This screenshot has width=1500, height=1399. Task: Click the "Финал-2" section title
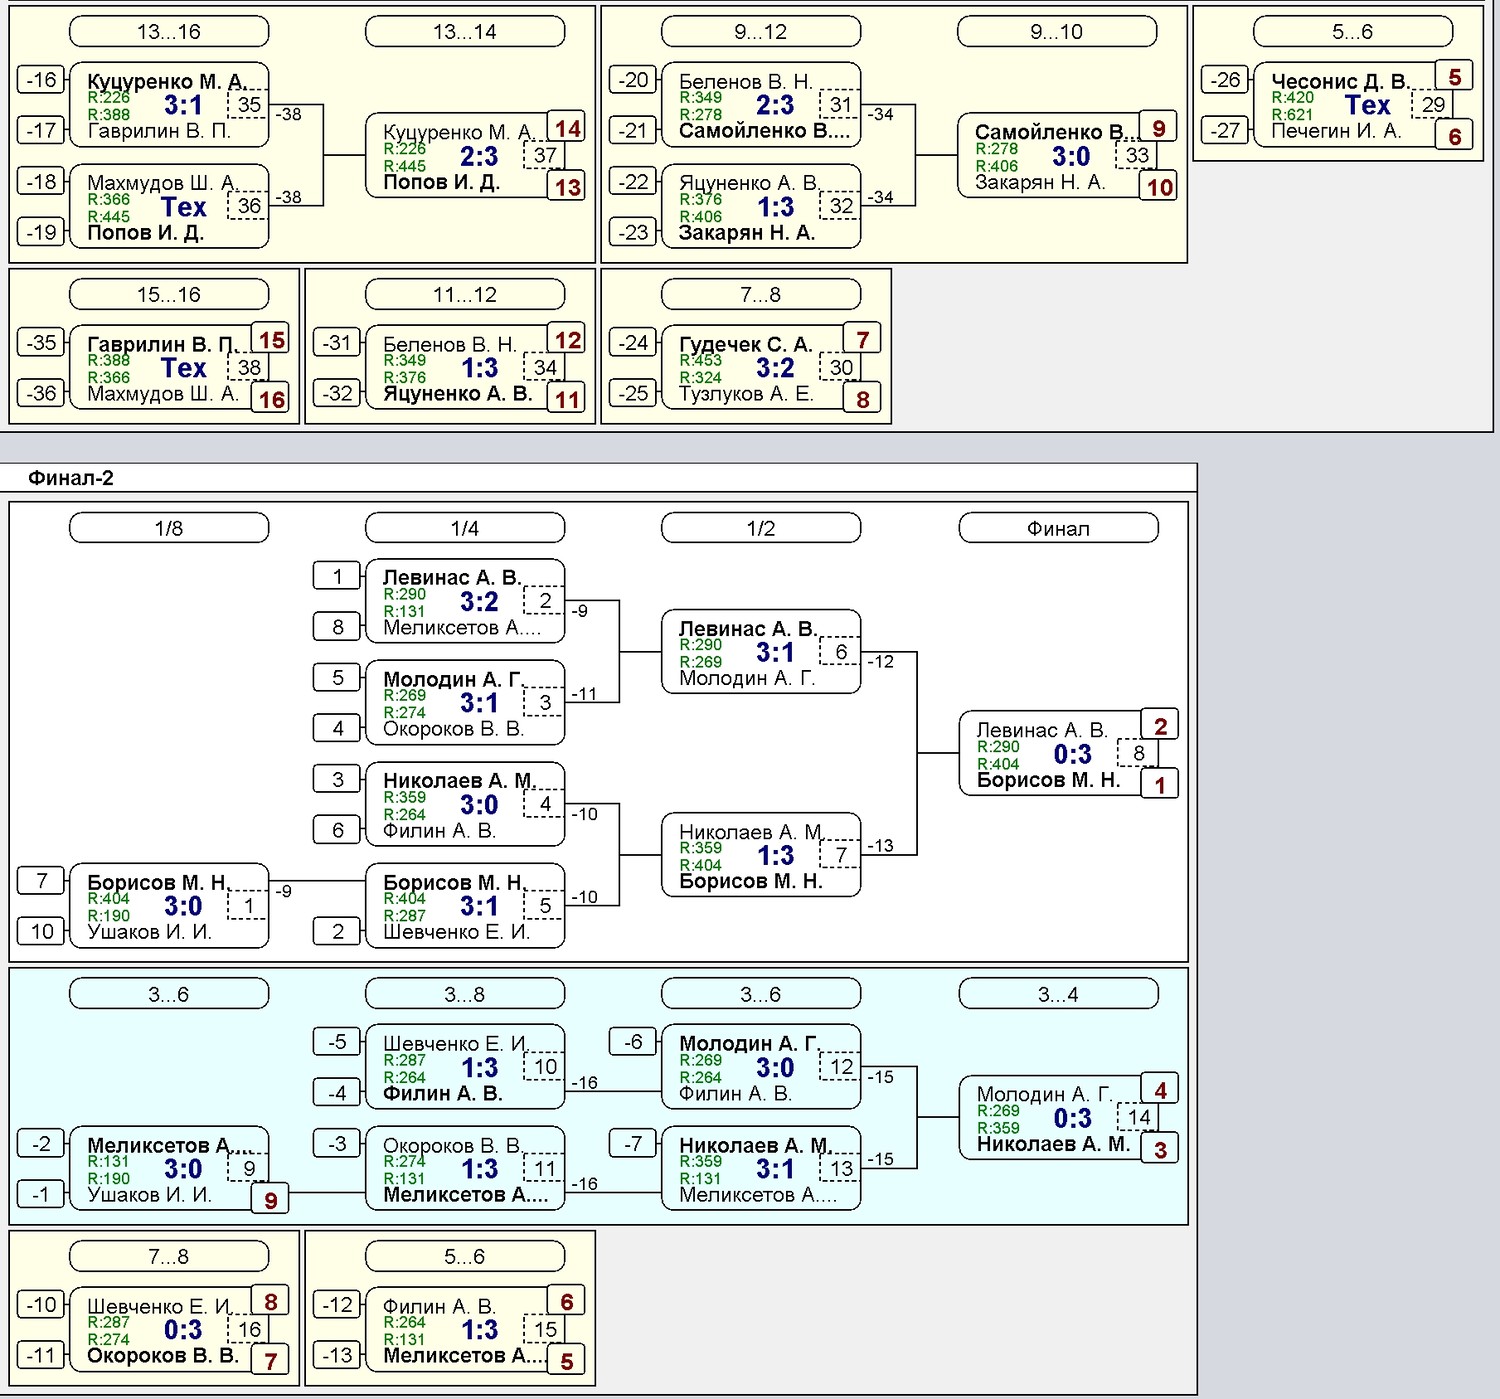[x=71, y=478]
